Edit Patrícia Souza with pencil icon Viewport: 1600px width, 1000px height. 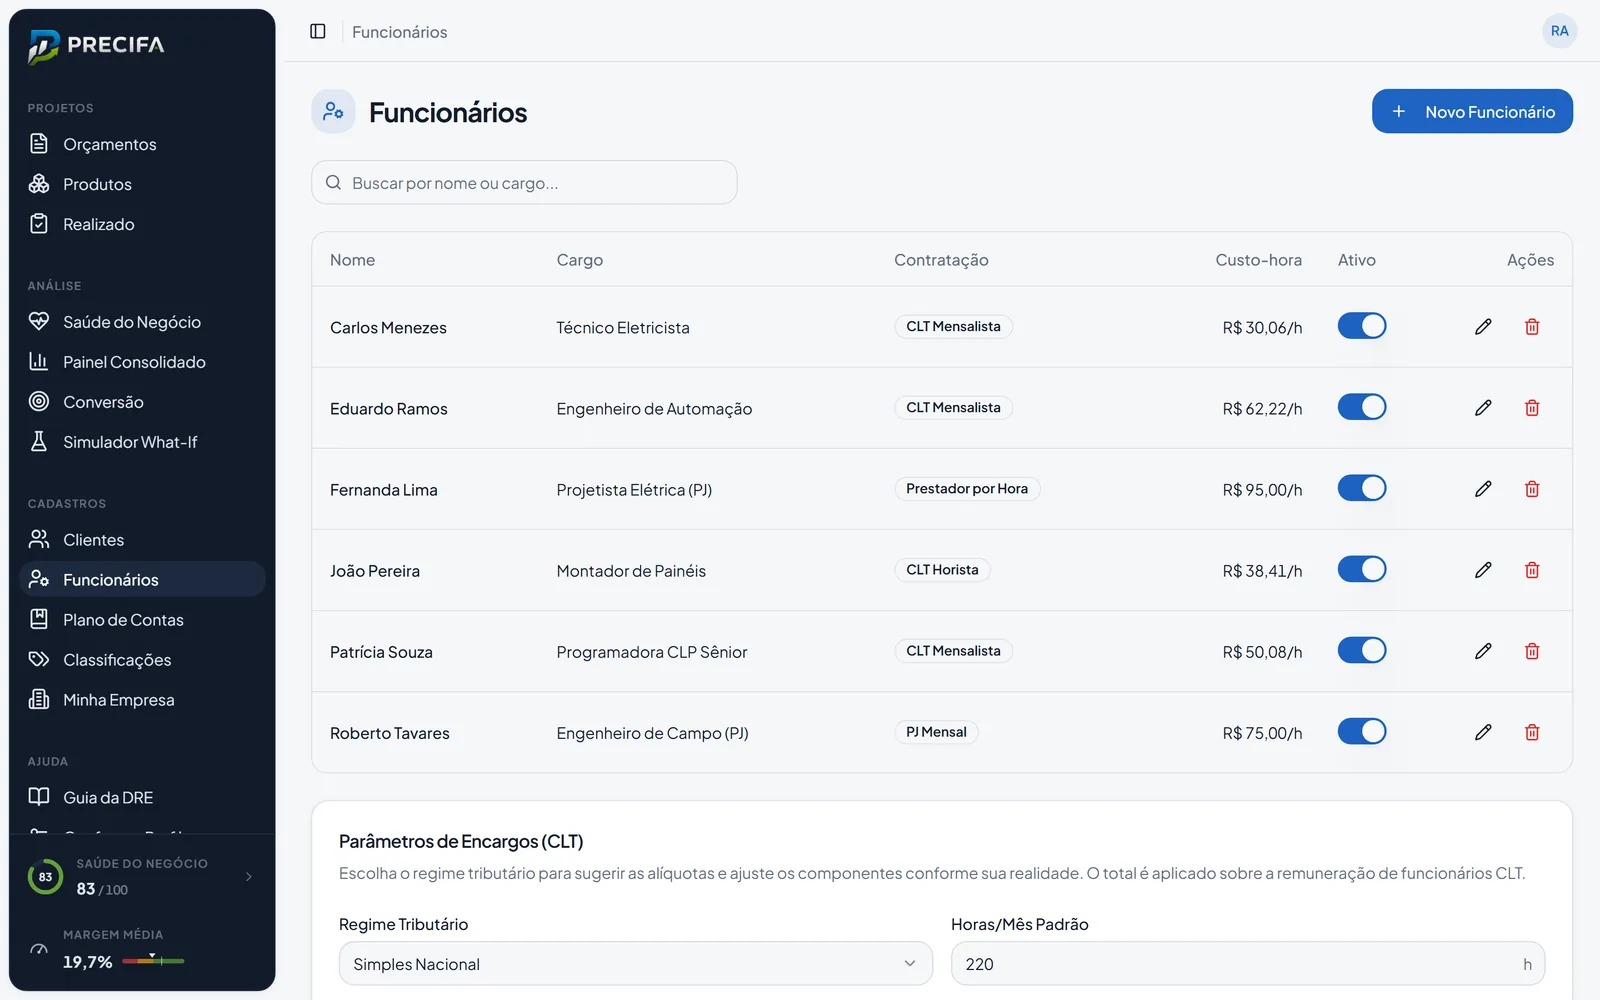1483,651
